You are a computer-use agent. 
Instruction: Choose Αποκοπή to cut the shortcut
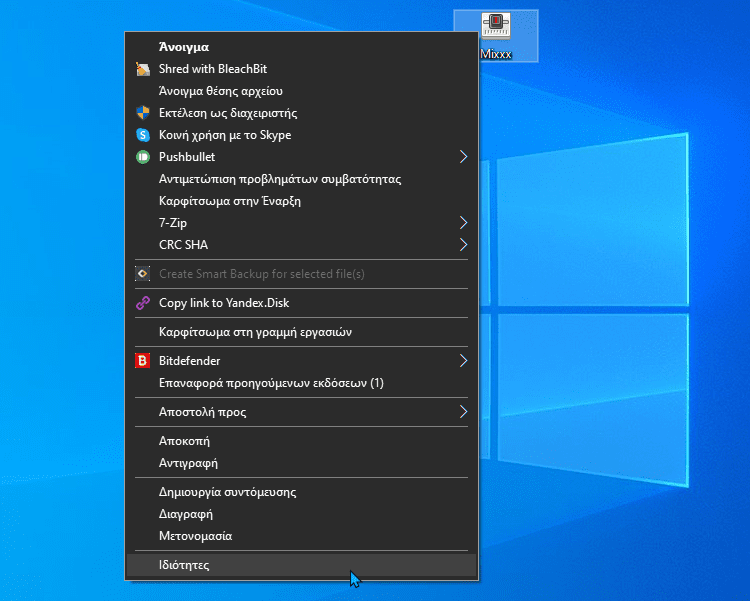point(302,441)
